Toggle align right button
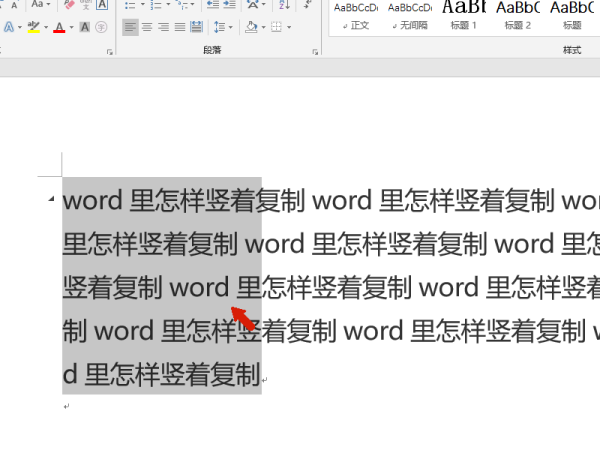 pyautogui.click(x=163, y=27)
